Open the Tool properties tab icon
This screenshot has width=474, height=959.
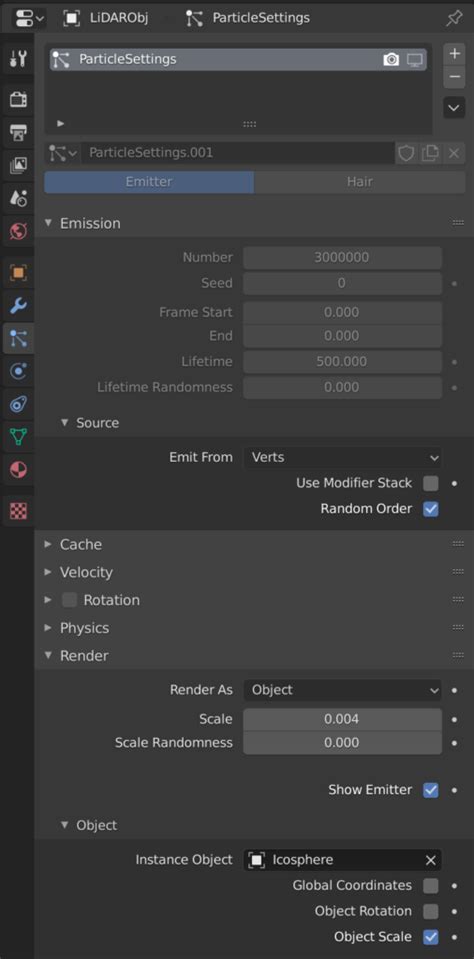18,59
